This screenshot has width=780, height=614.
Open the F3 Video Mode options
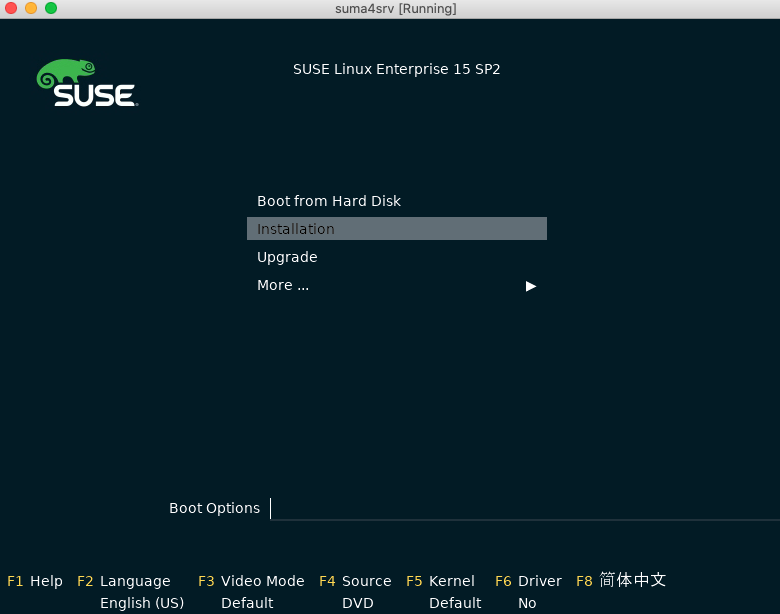click(x=251, y=581)
